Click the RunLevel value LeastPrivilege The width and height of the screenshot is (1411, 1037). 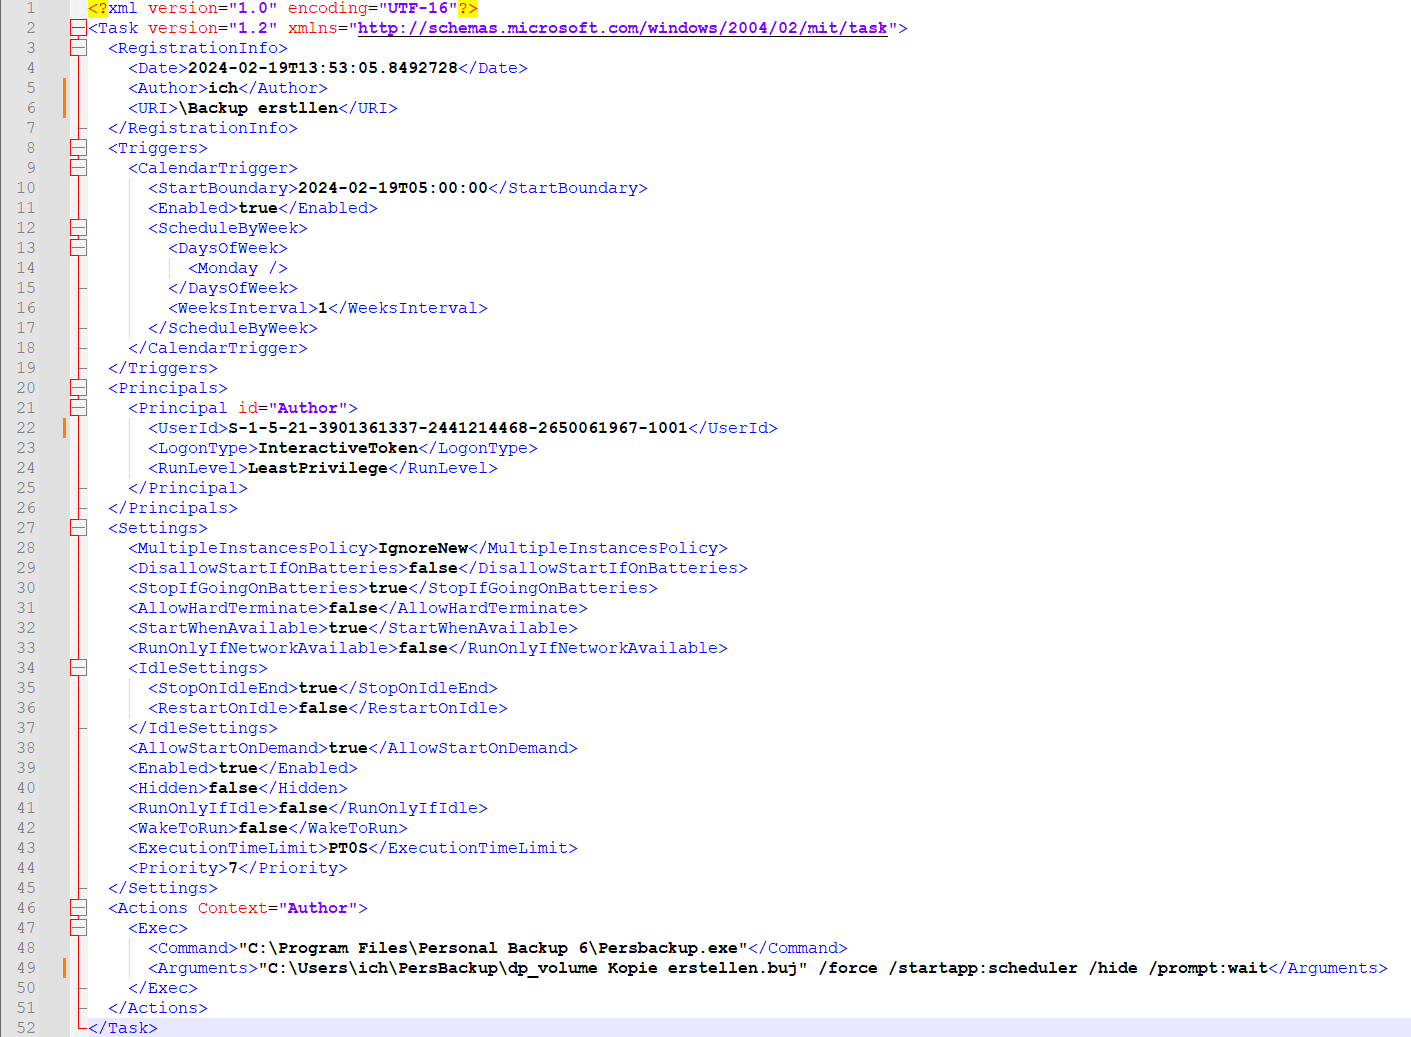(318, 468)
